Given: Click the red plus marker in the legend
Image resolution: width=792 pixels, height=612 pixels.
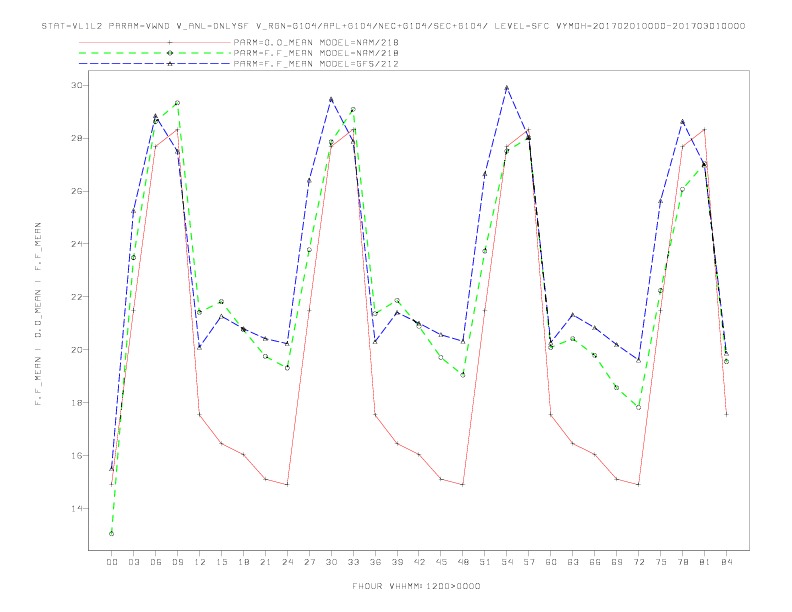Looking at the screenshot, I should [170, 42].
